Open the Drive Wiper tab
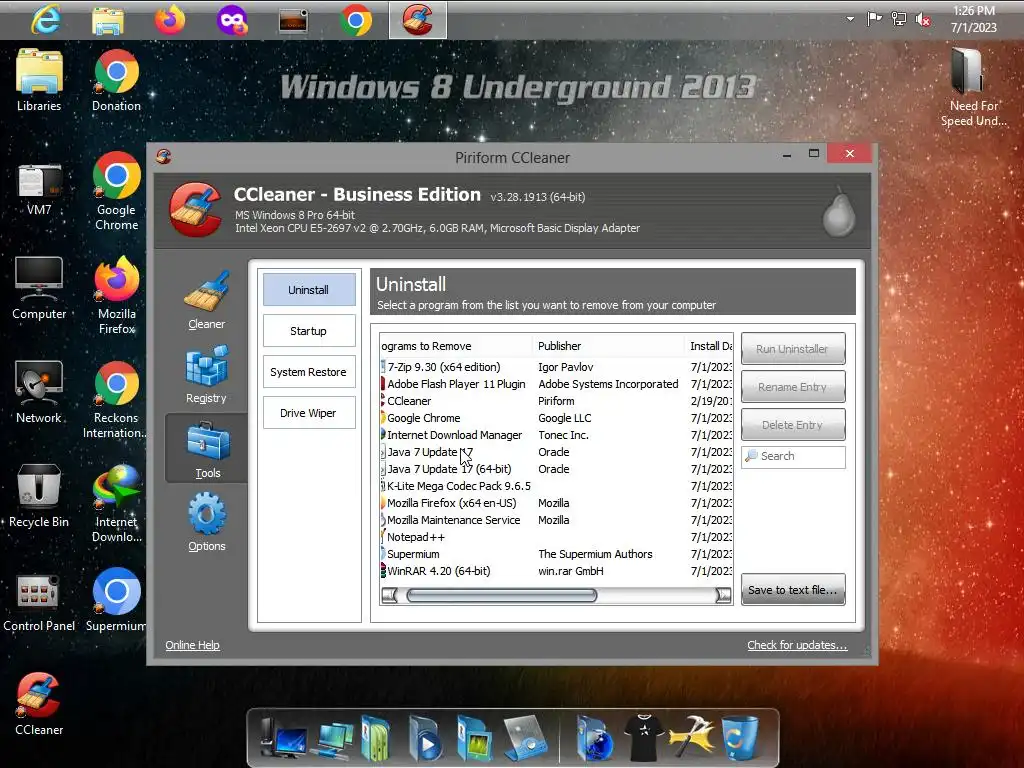This screenshot has height=768, width=1024. point(309,413)
